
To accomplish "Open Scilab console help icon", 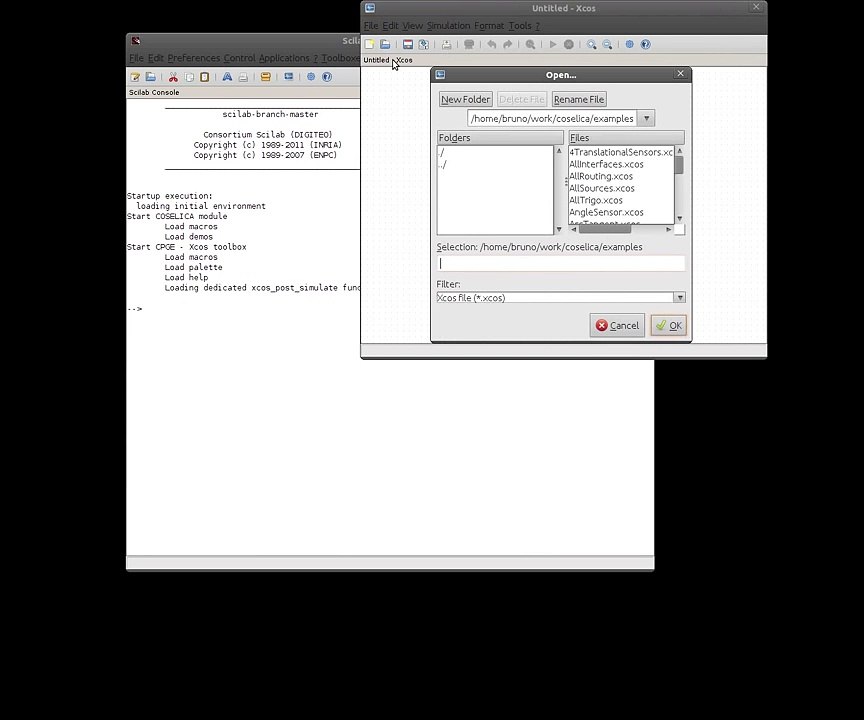I will click(x=327, y=77).
